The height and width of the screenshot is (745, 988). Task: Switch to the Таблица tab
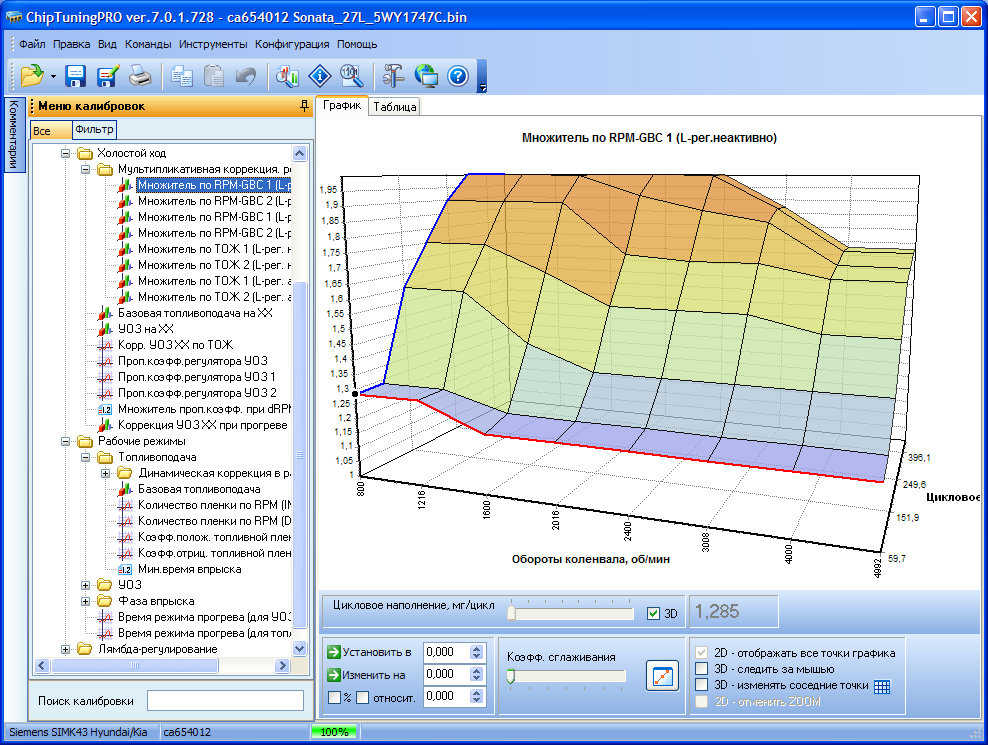[x=395, y=107]
